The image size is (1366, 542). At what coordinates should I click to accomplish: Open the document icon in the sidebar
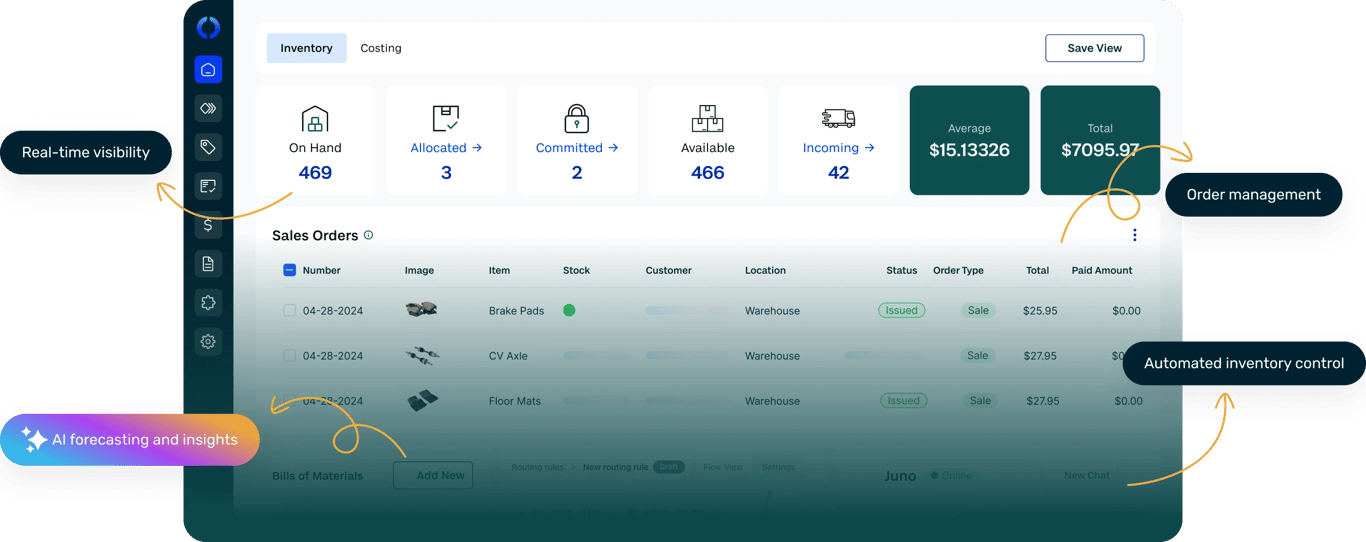pos(208,264)
